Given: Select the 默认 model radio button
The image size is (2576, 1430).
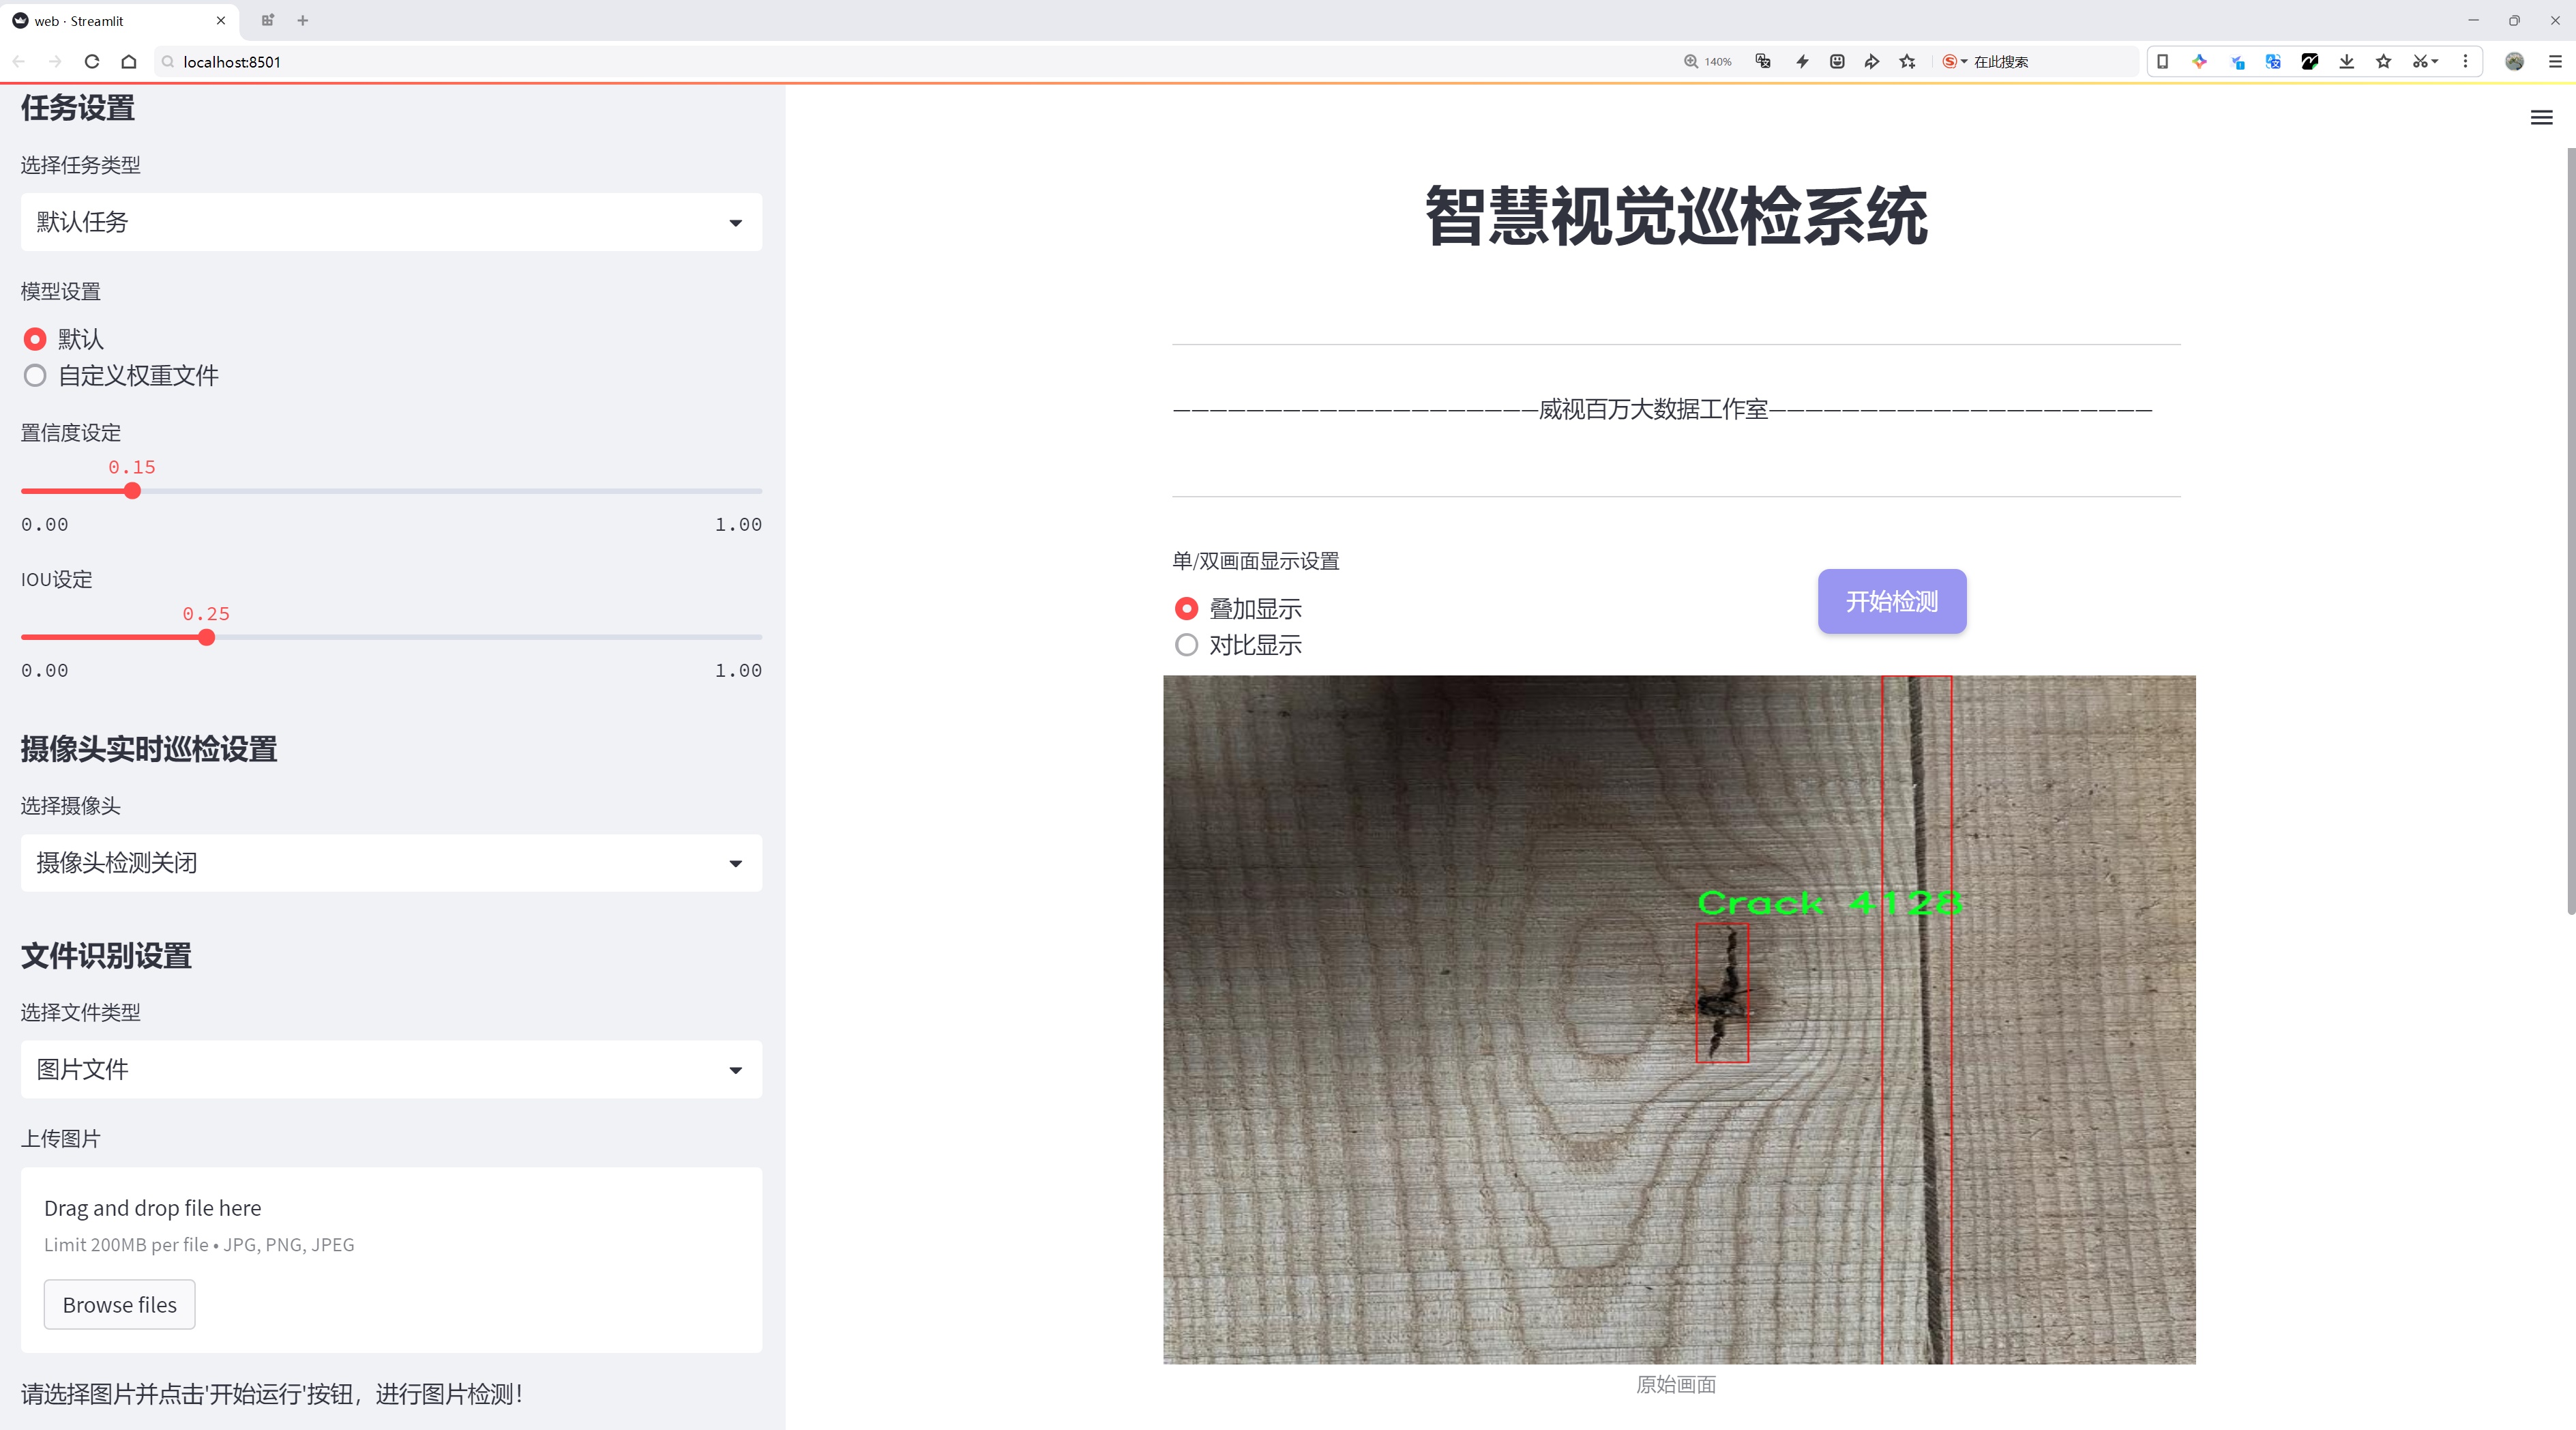Looking at the screenshot, I should pyautogui.click(x=35, y=339).
